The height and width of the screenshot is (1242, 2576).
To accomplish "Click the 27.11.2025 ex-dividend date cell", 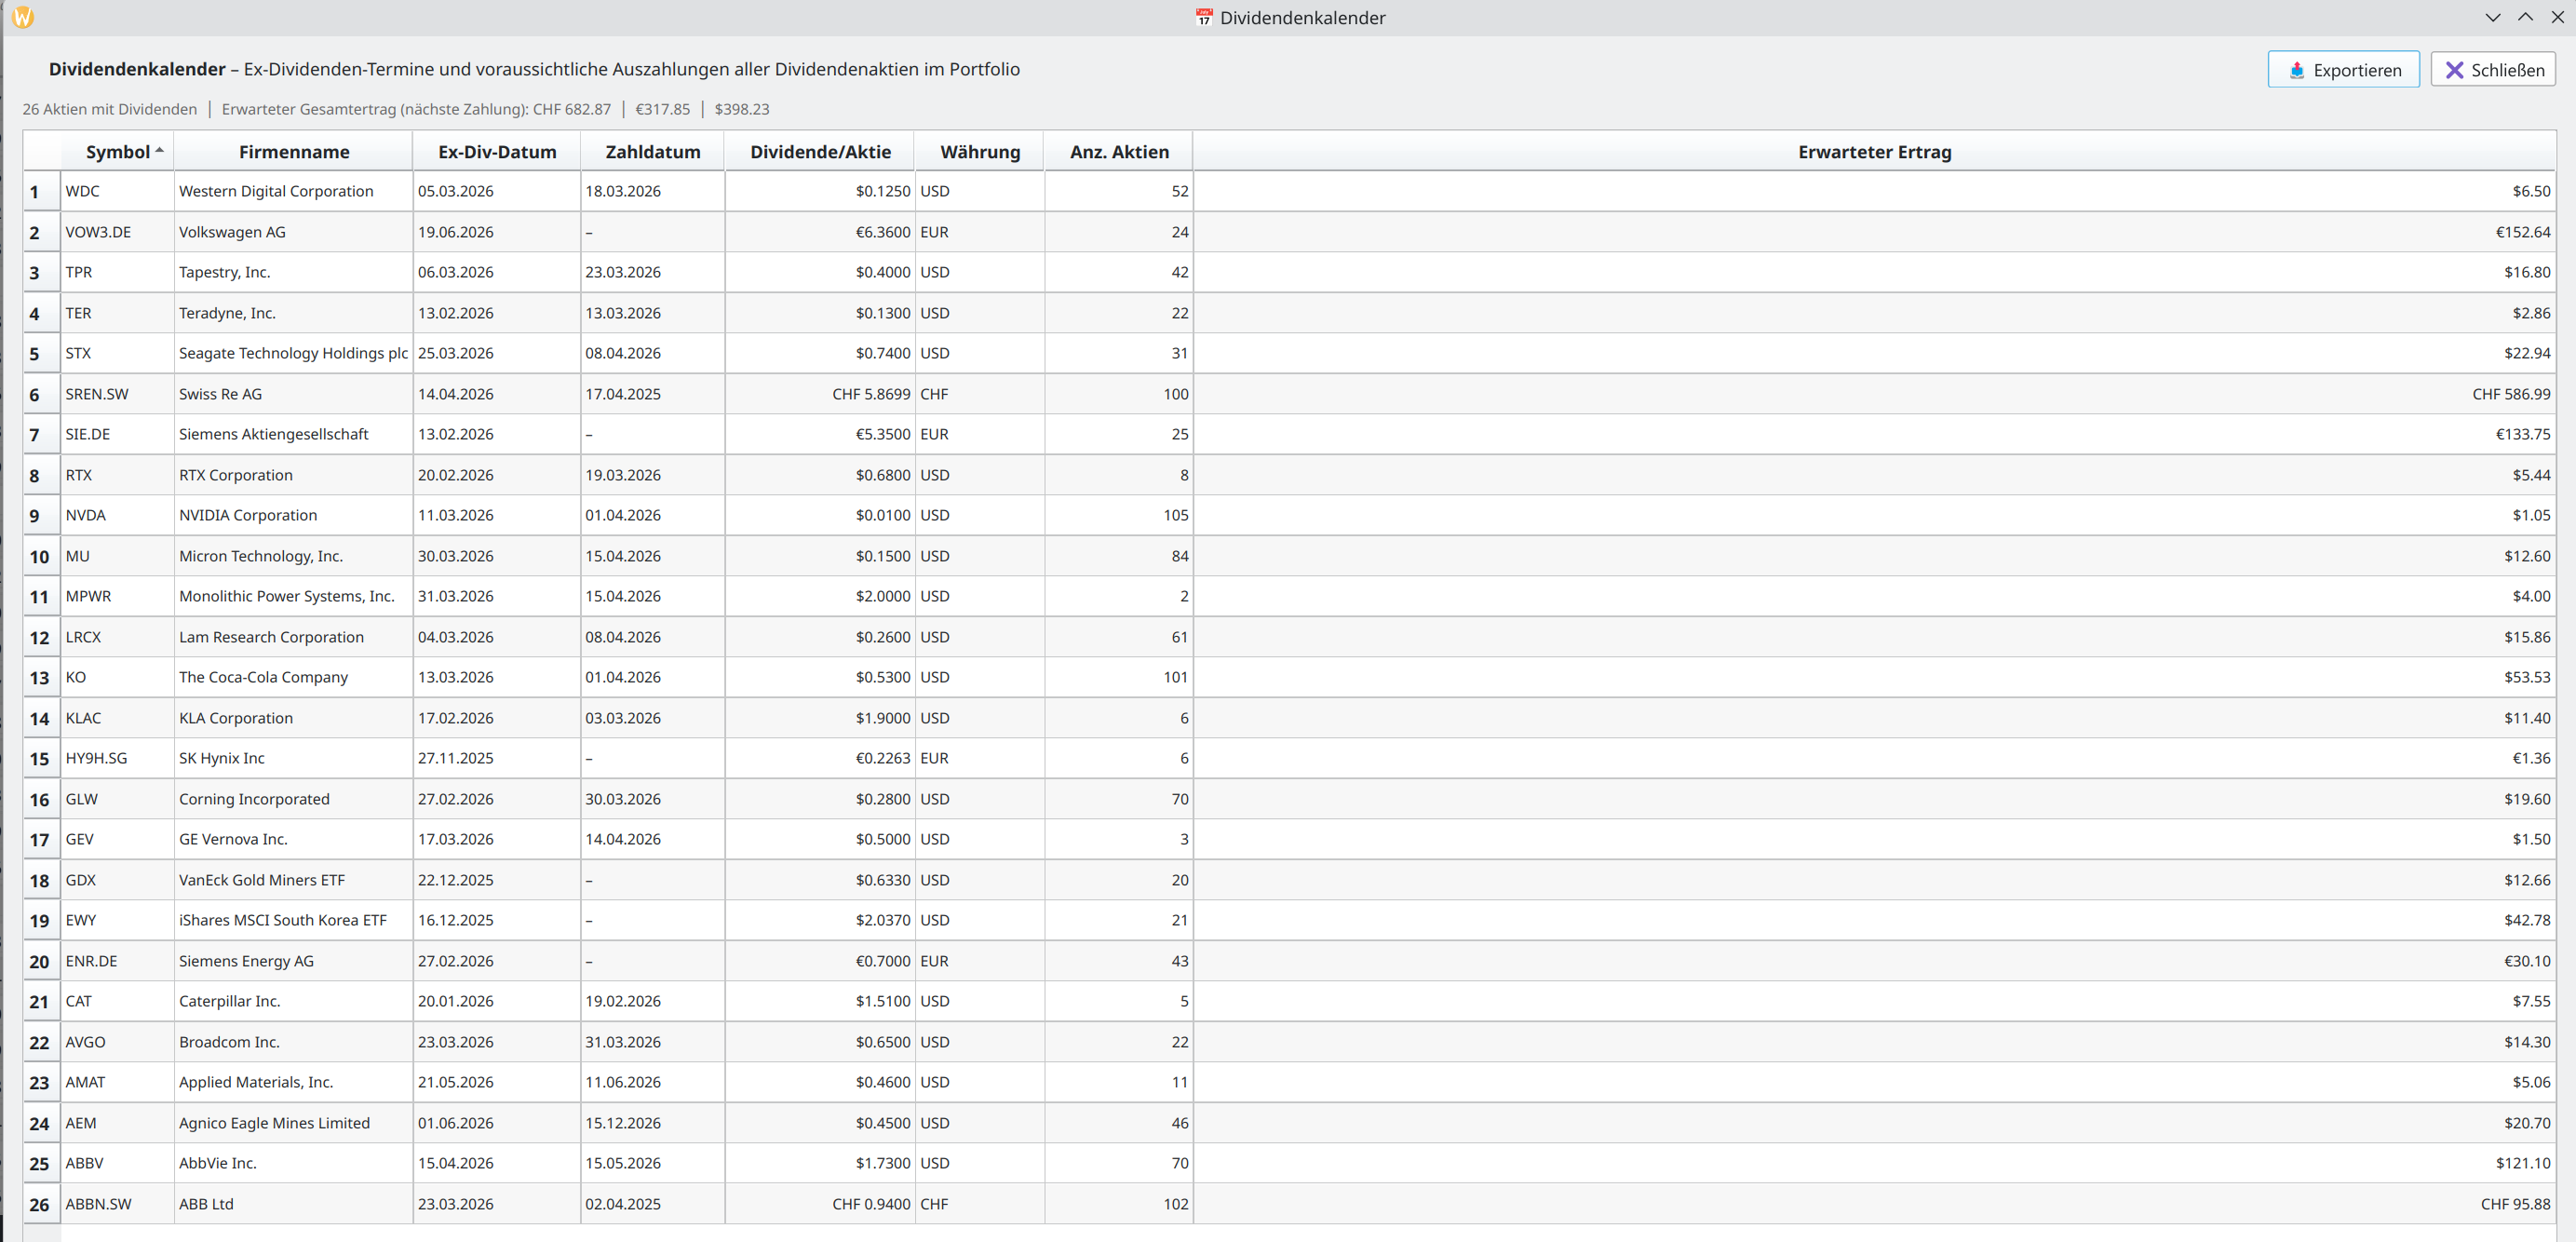I will (x=497, y=758).
